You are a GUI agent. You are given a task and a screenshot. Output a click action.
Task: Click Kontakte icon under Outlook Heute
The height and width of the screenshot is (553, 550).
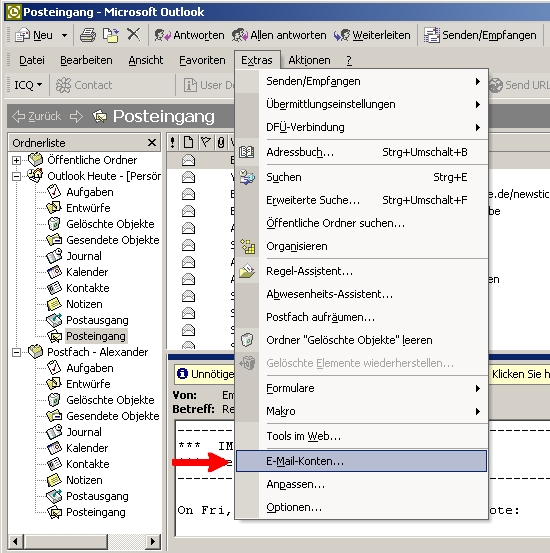coord(54,287)
